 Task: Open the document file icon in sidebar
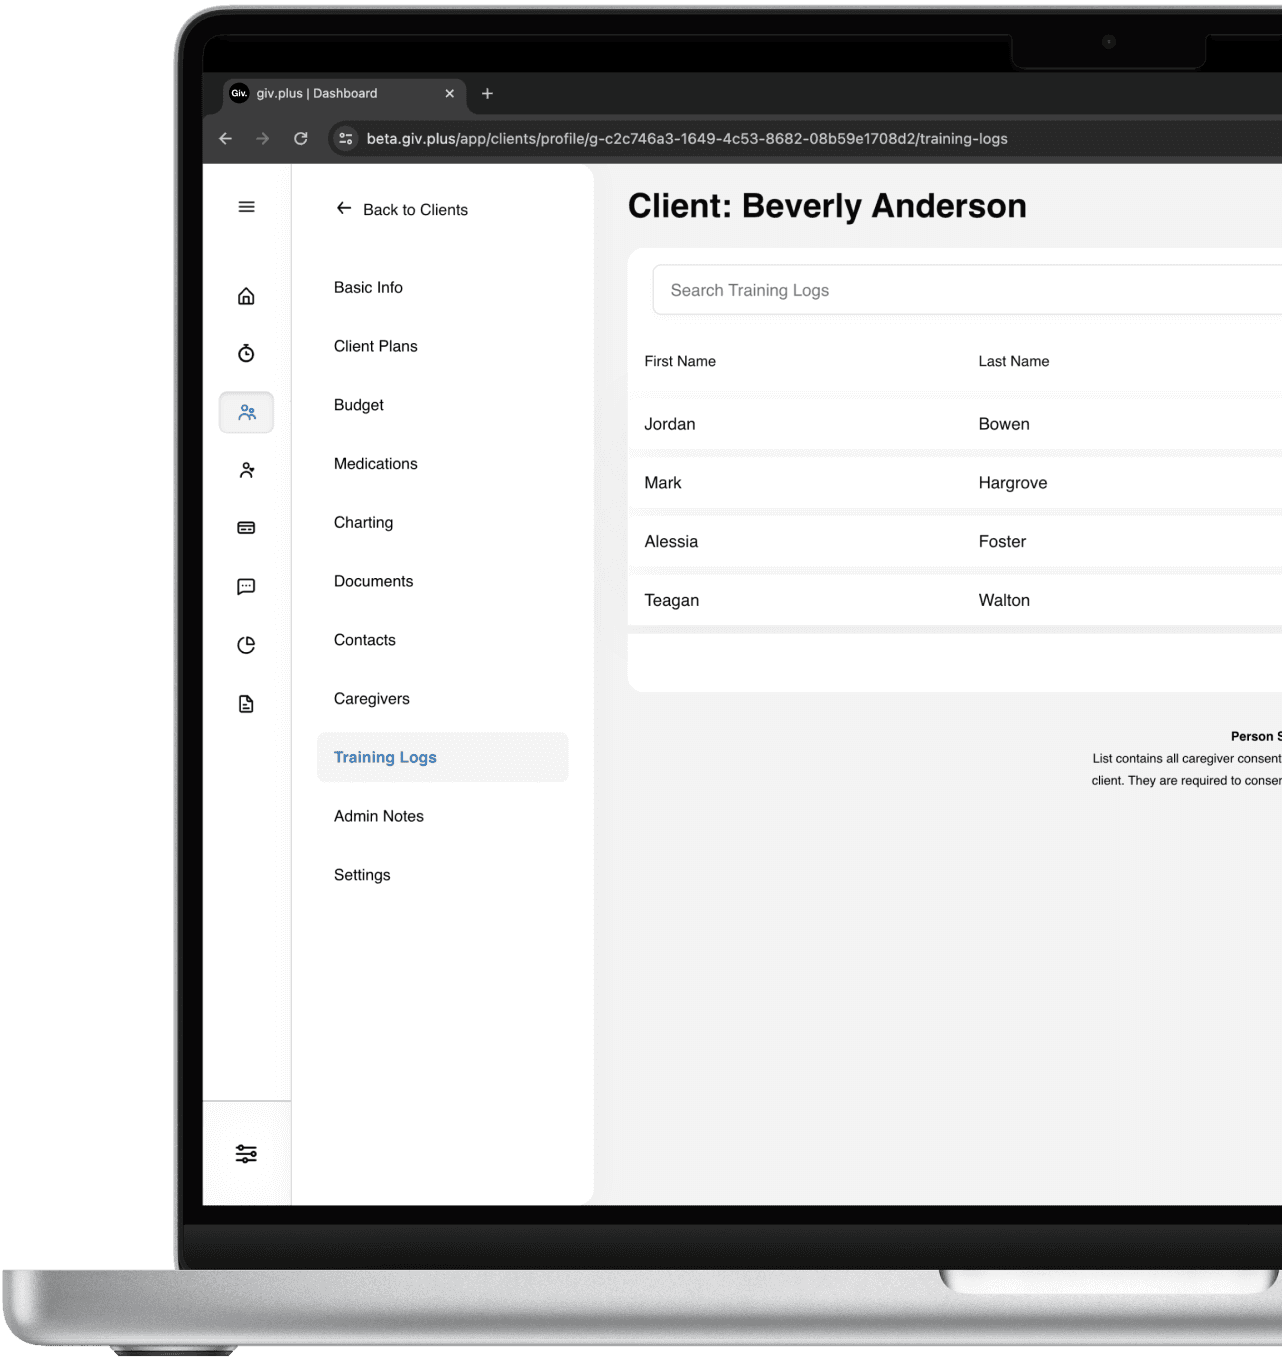[x=246, y=703]
